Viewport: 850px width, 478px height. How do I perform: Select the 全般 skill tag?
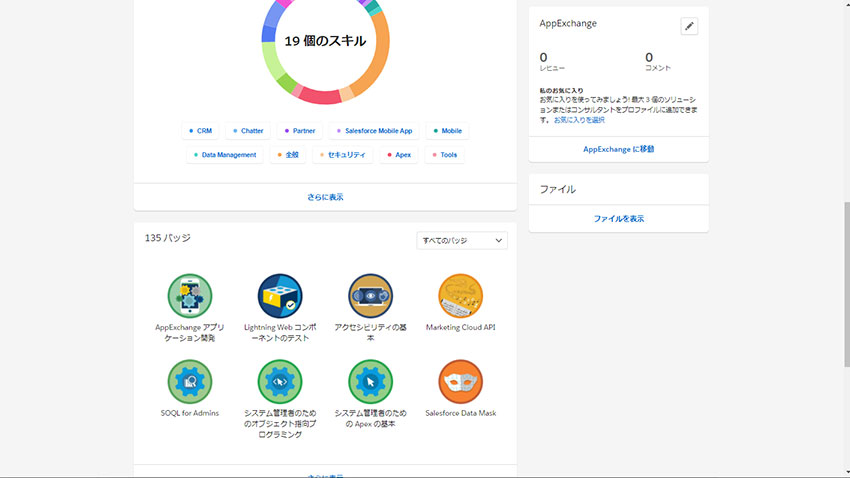[288, 154]
